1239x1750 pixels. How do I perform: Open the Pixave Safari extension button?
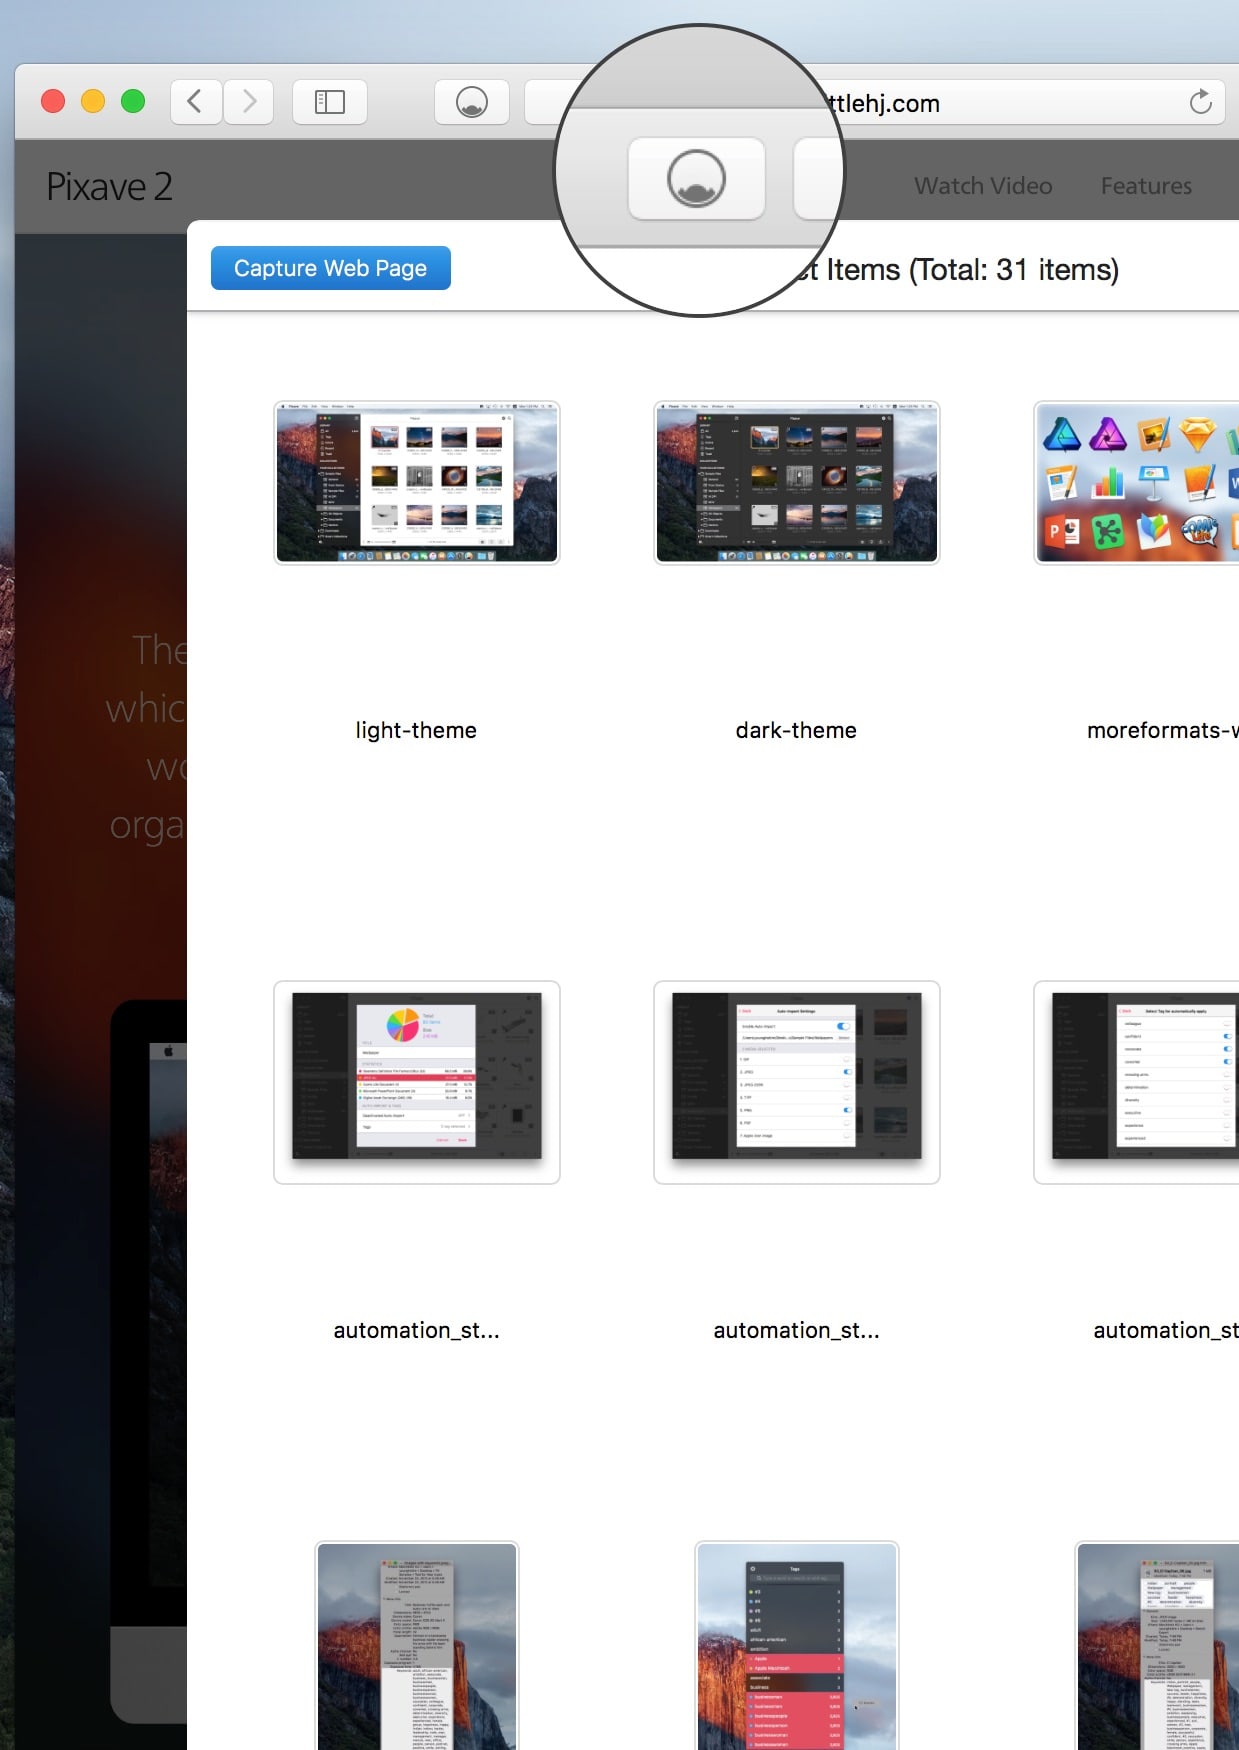471,102
